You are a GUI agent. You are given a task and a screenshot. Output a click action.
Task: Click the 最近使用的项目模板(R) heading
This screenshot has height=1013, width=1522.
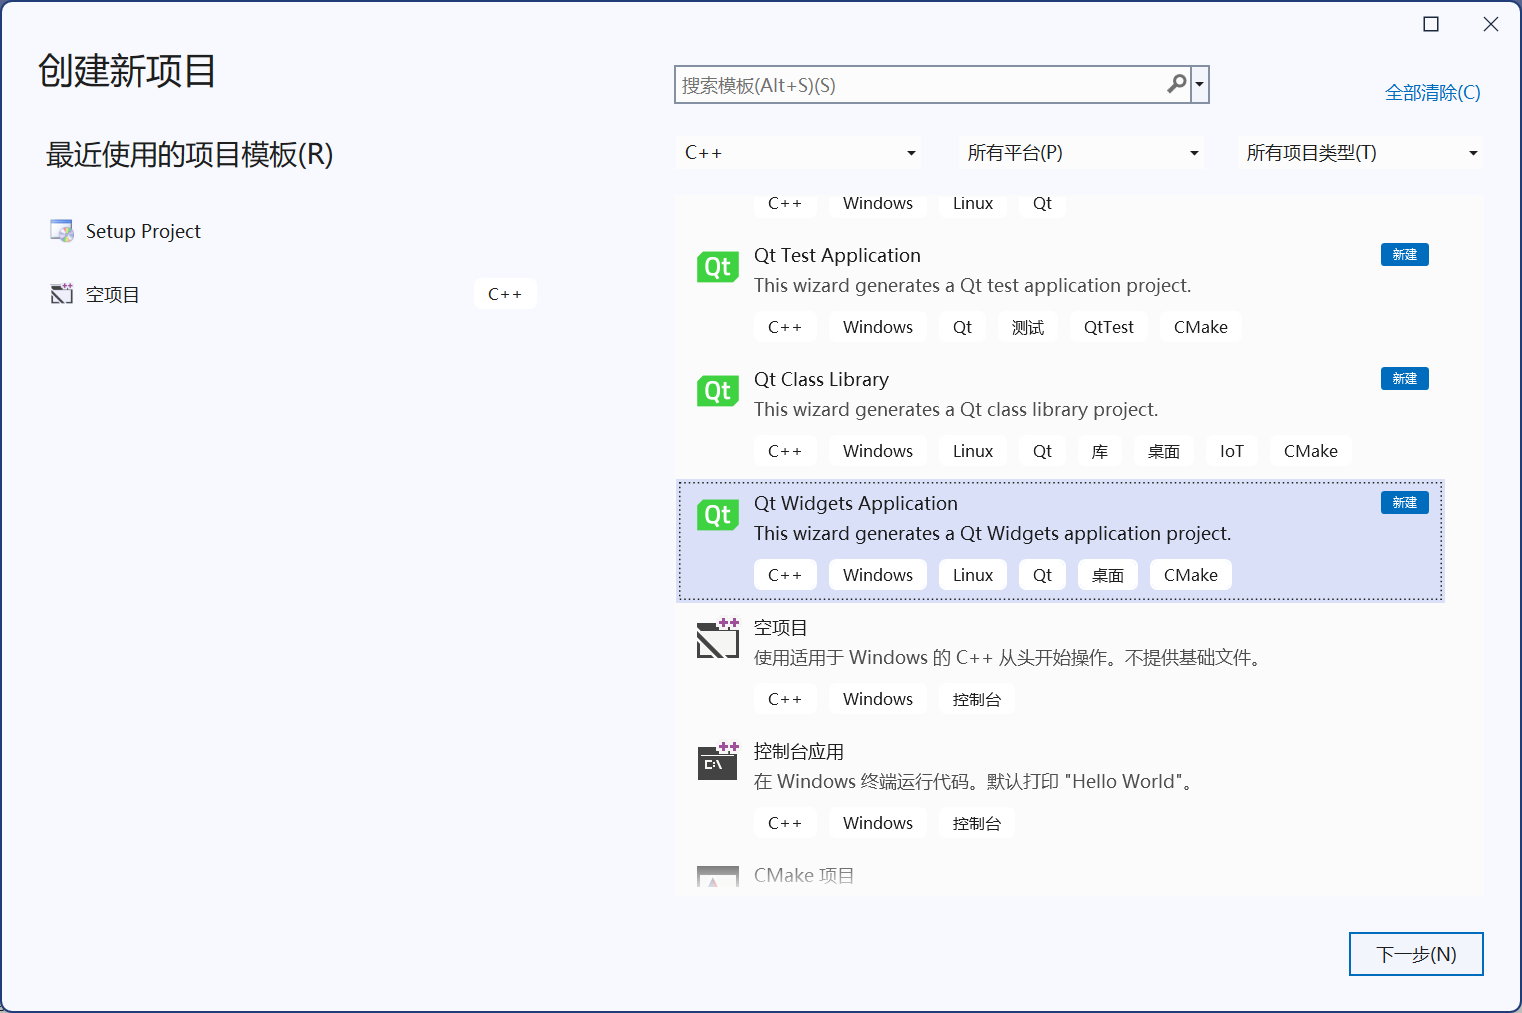189,155
